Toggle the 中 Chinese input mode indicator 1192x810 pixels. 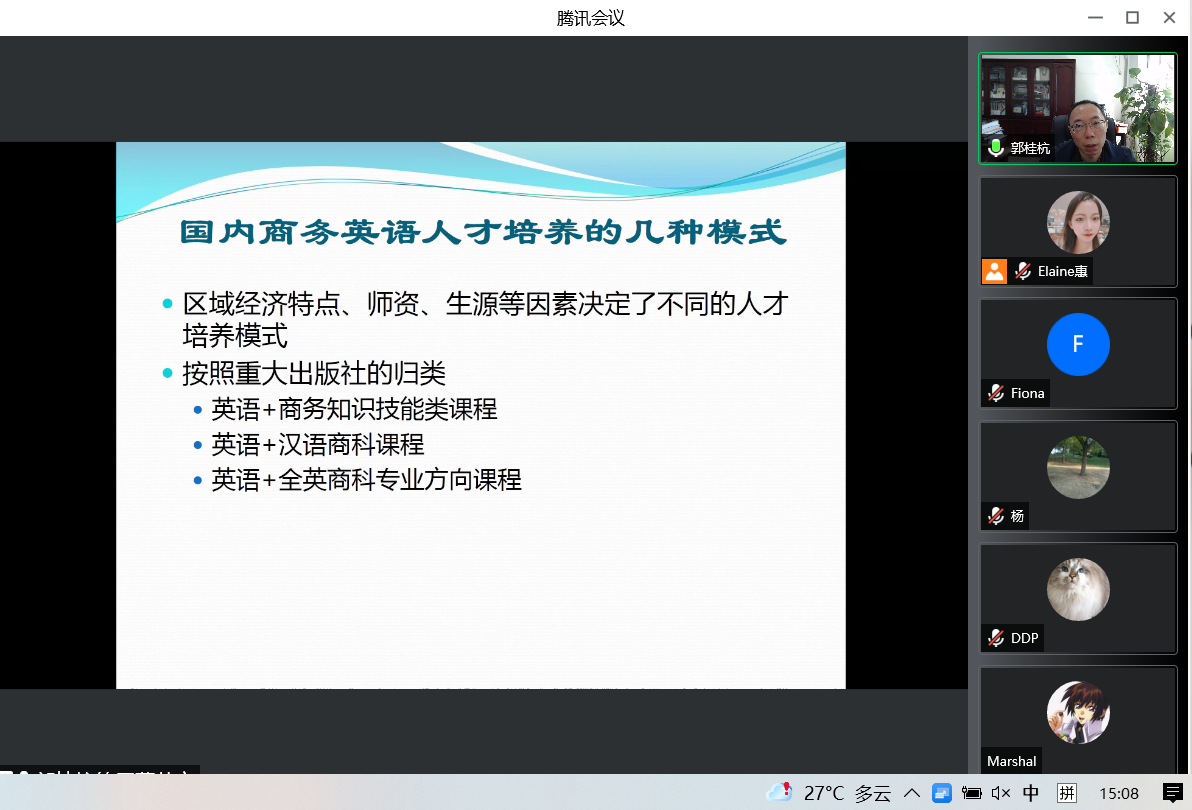click(1031, 793)
